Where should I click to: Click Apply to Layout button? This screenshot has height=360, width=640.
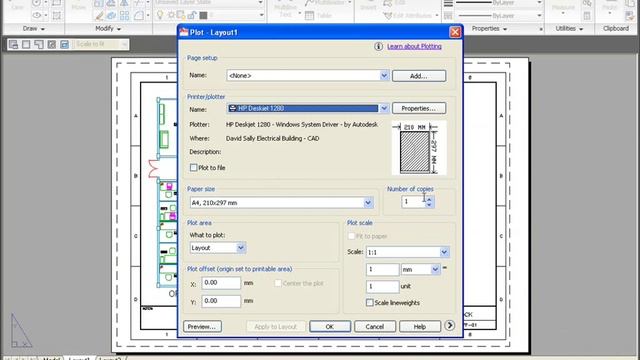[x=276, y=327]
